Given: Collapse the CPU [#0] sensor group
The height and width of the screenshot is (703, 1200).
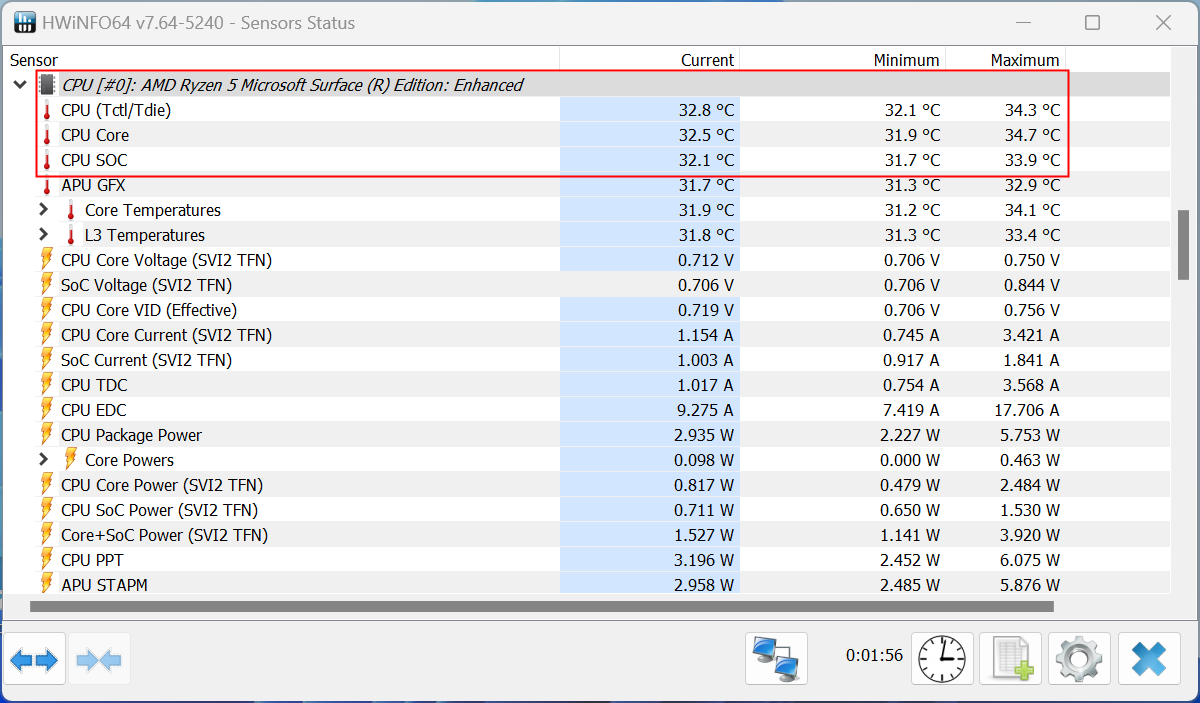Looking at the screenshot, I should tap(19, 85).
